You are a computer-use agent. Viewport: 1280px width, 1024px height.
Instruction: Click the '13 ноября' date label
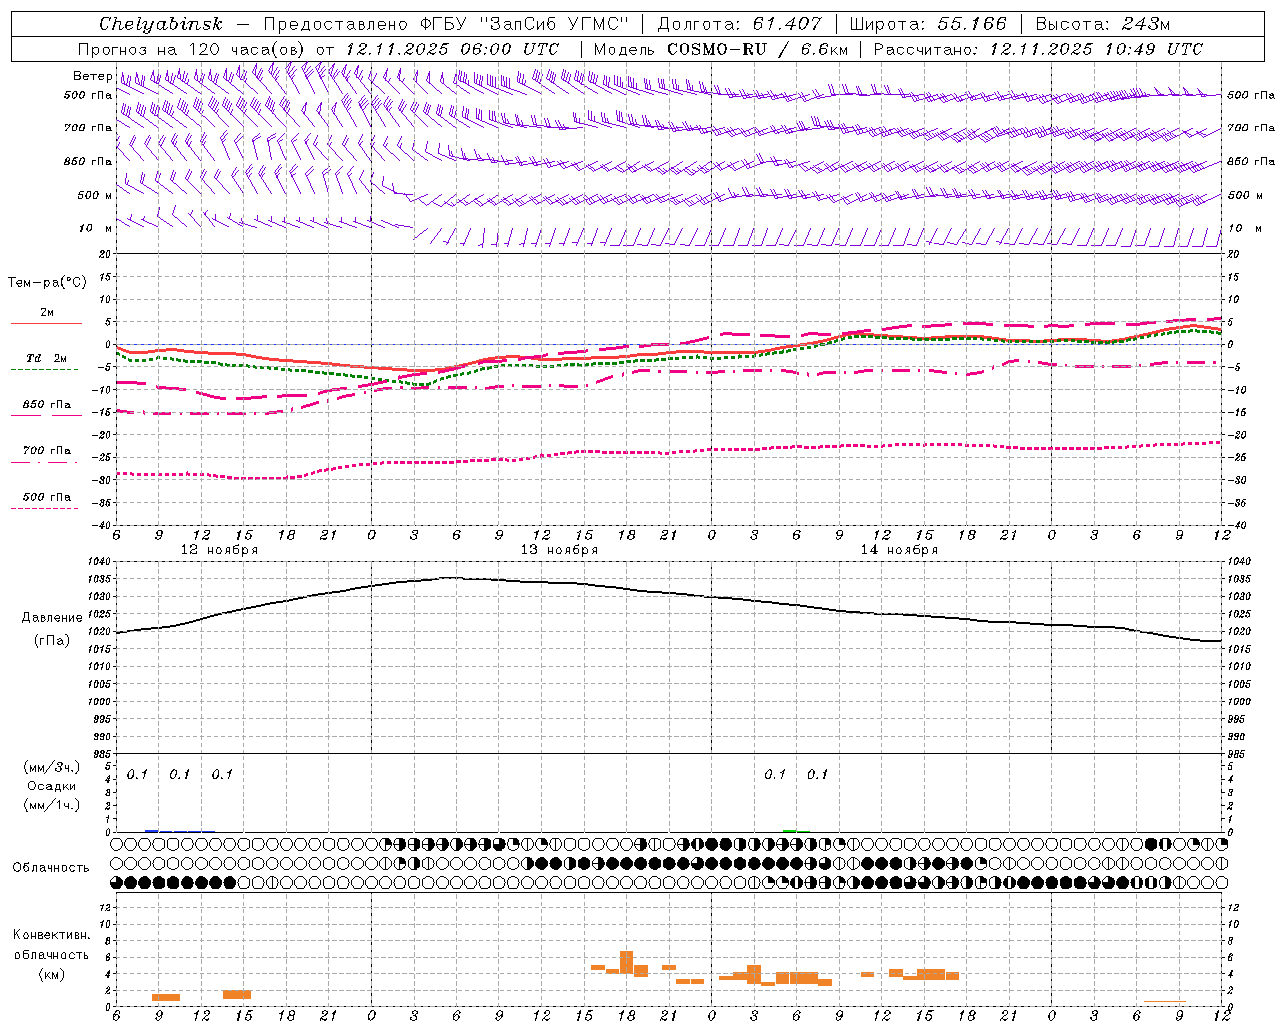coord(559,550)
